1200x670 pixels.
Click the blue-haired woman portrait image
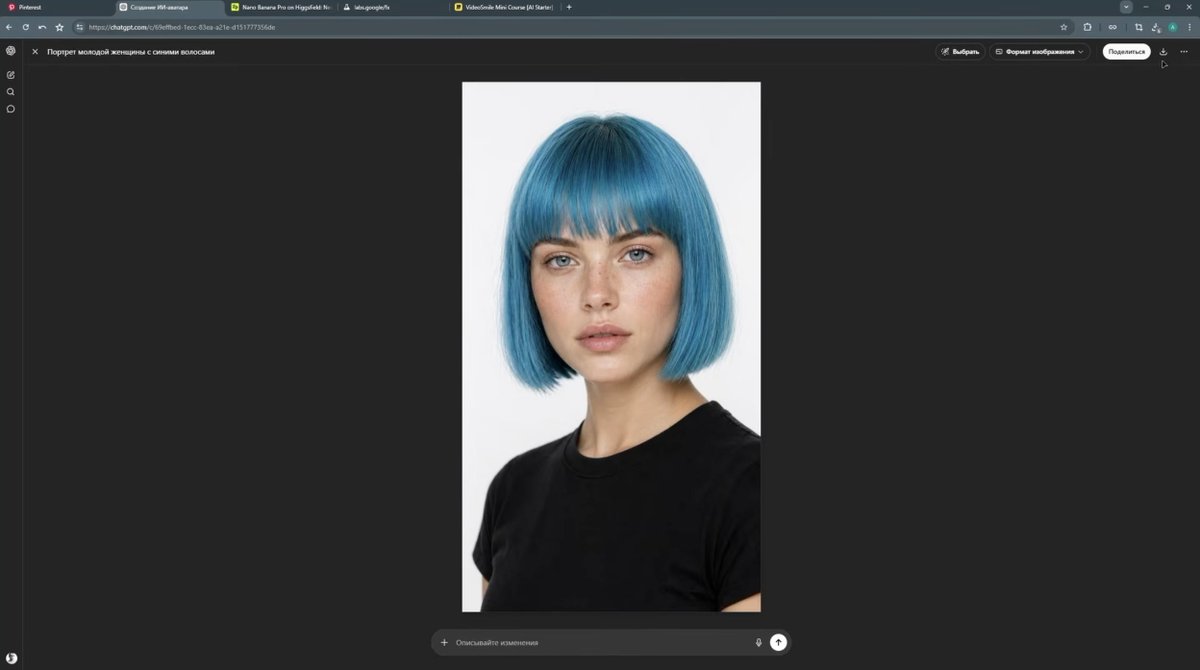pos(611,346)
